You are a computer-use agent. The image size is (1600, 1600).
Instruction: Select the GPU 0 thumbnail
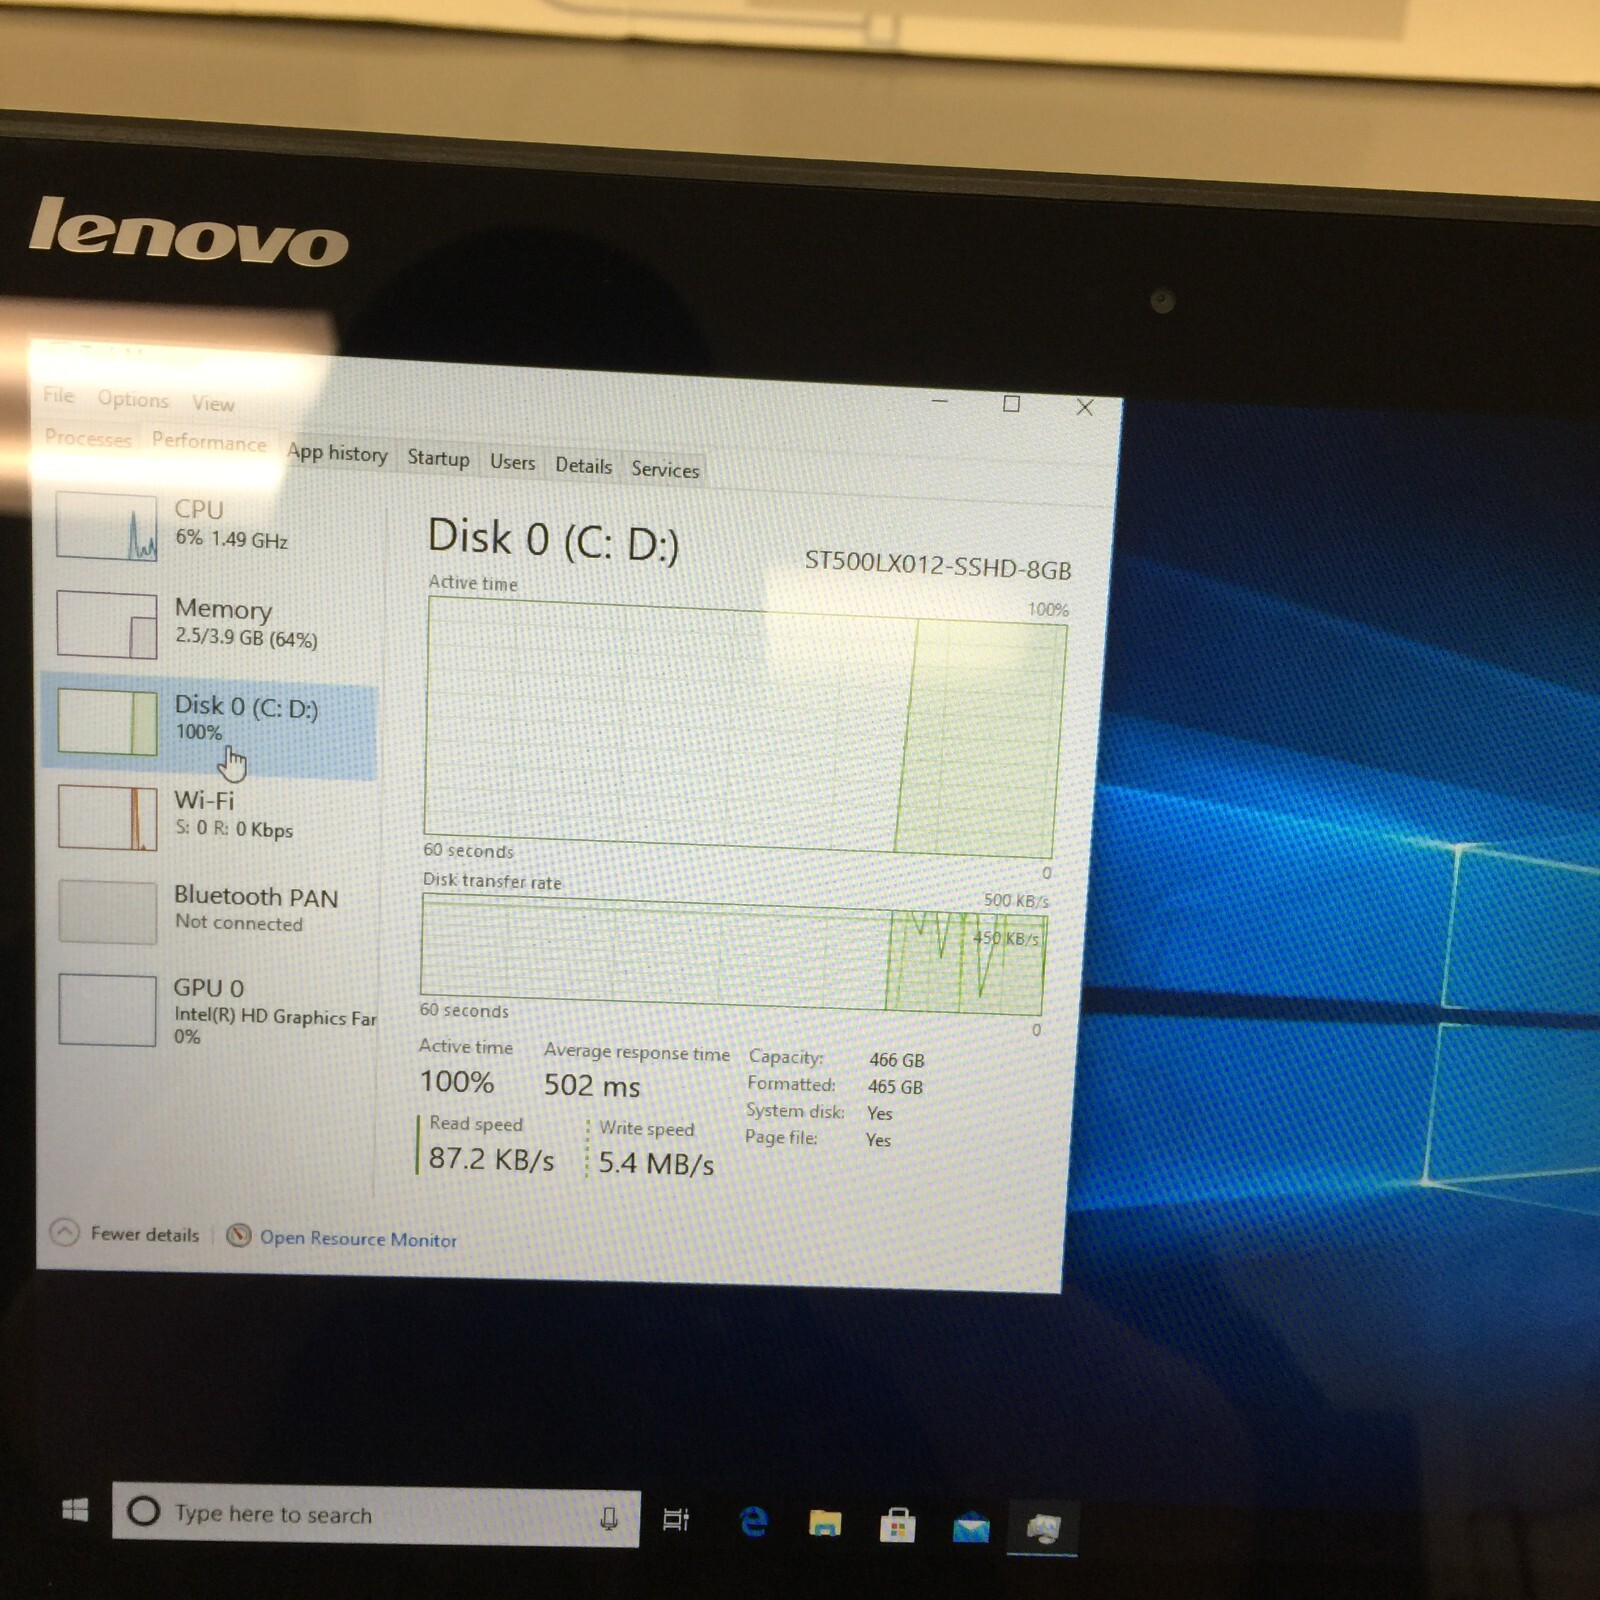pos(107,1010)
